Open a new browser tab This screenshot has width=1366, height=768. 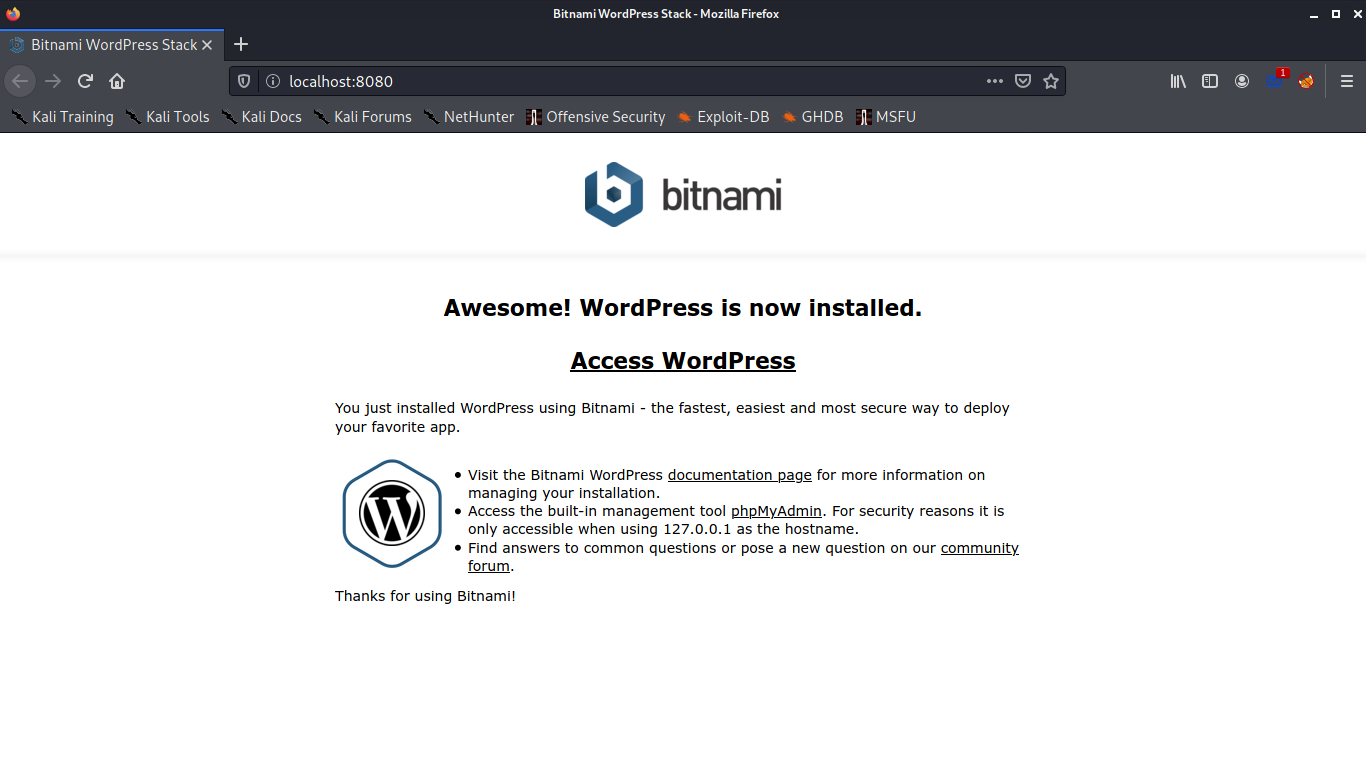241,44
